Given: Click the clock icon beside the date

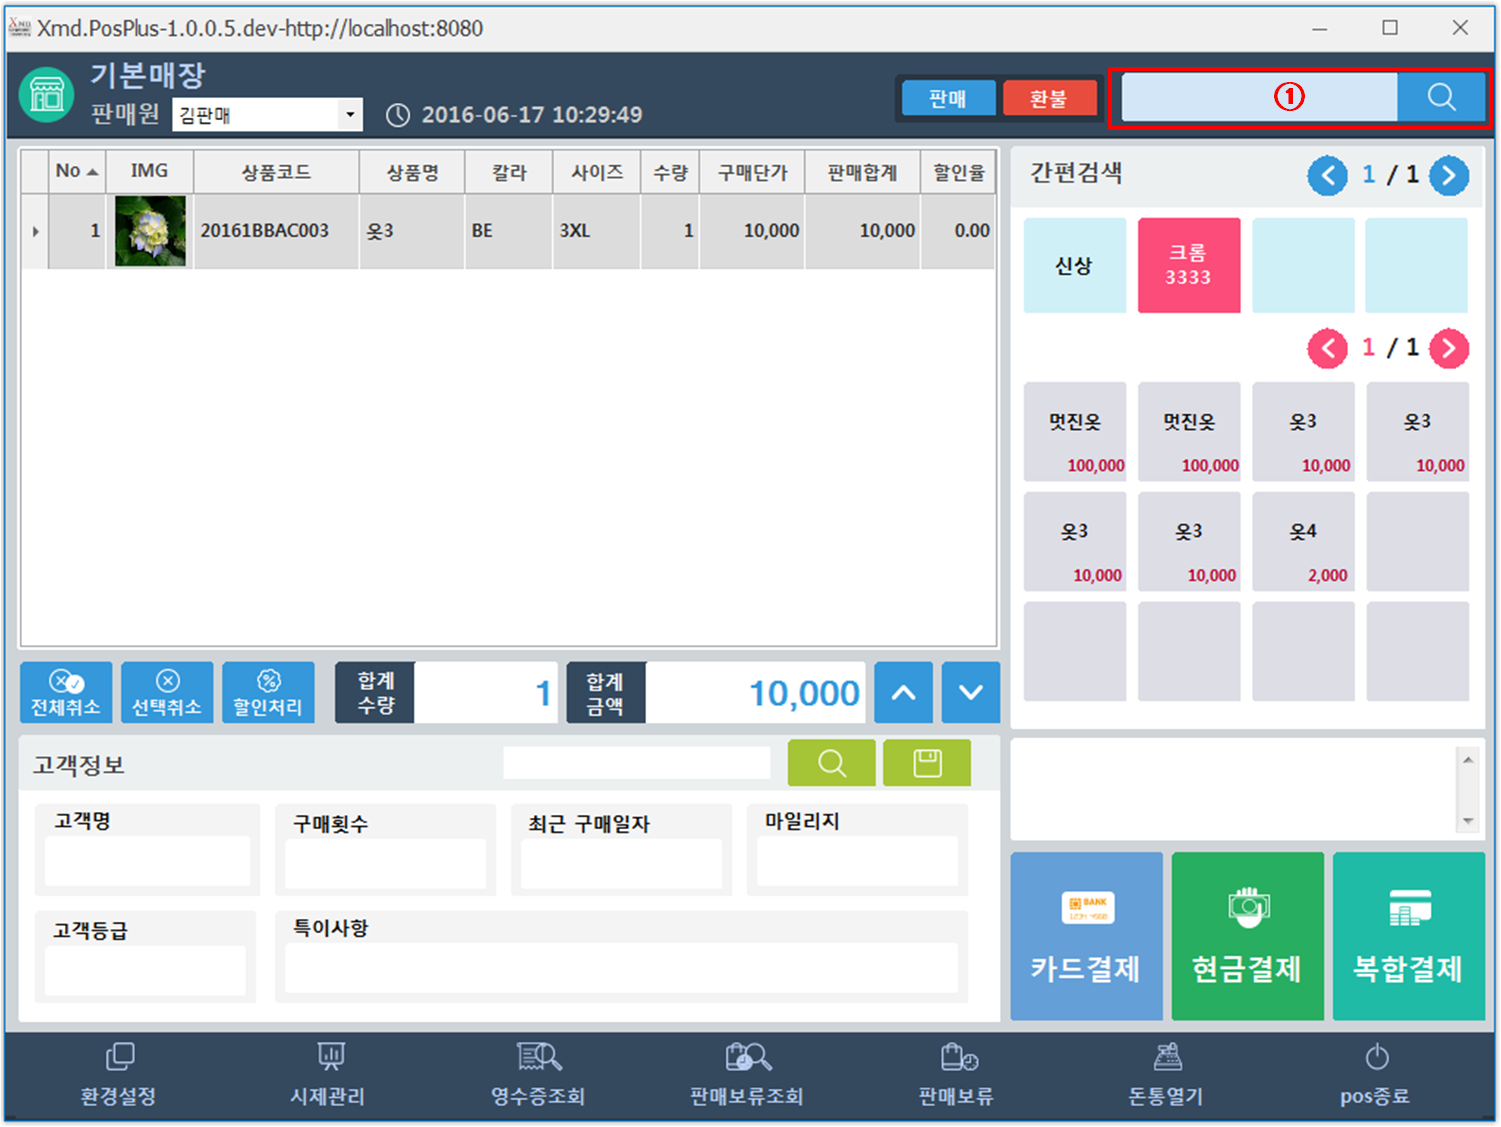Looking at the screenshot, I should [398, 115].
